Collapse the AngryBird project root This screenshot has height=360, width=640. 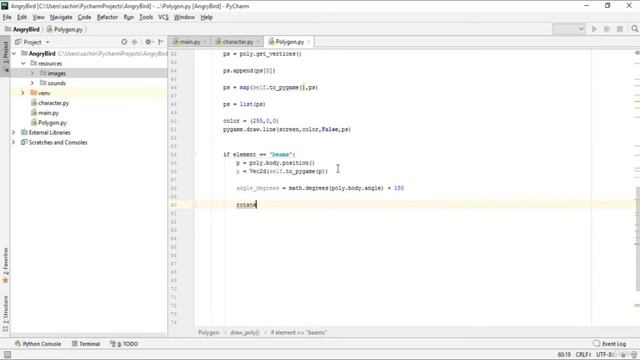pyautogui.click(x=15, y=53)
